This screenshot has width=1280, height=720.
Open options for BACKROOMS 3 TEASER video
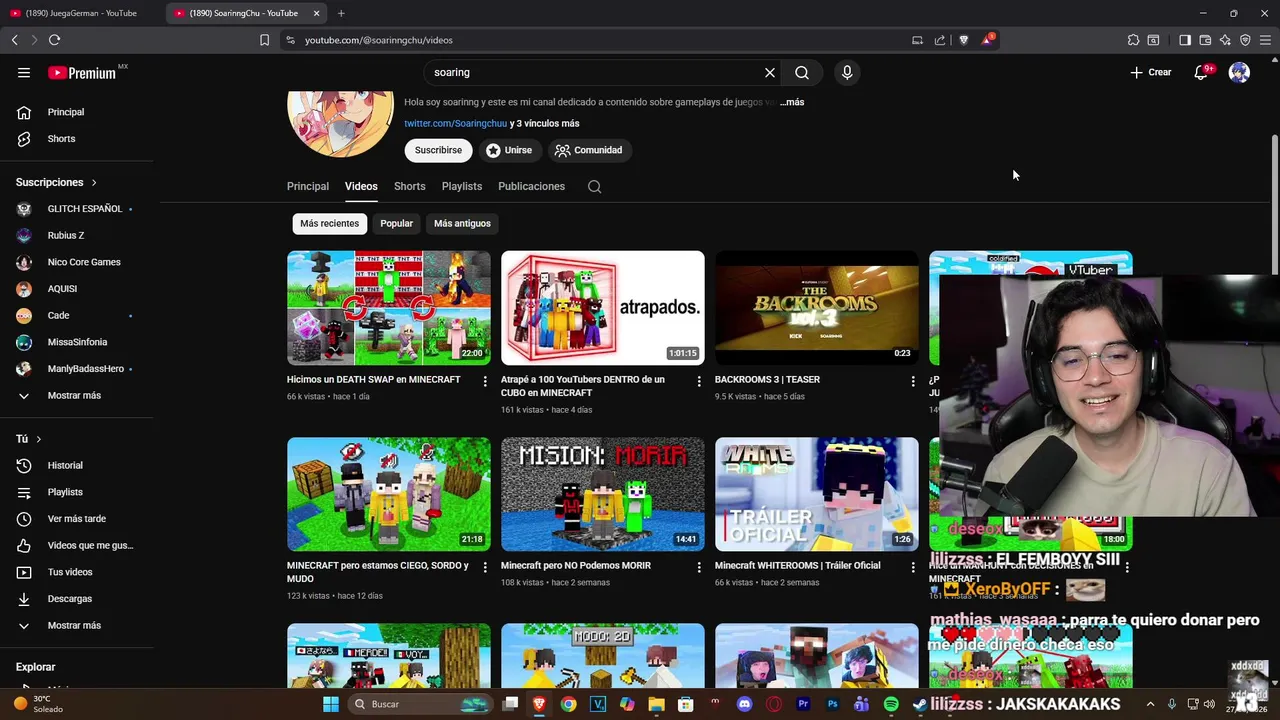point(912,381)
